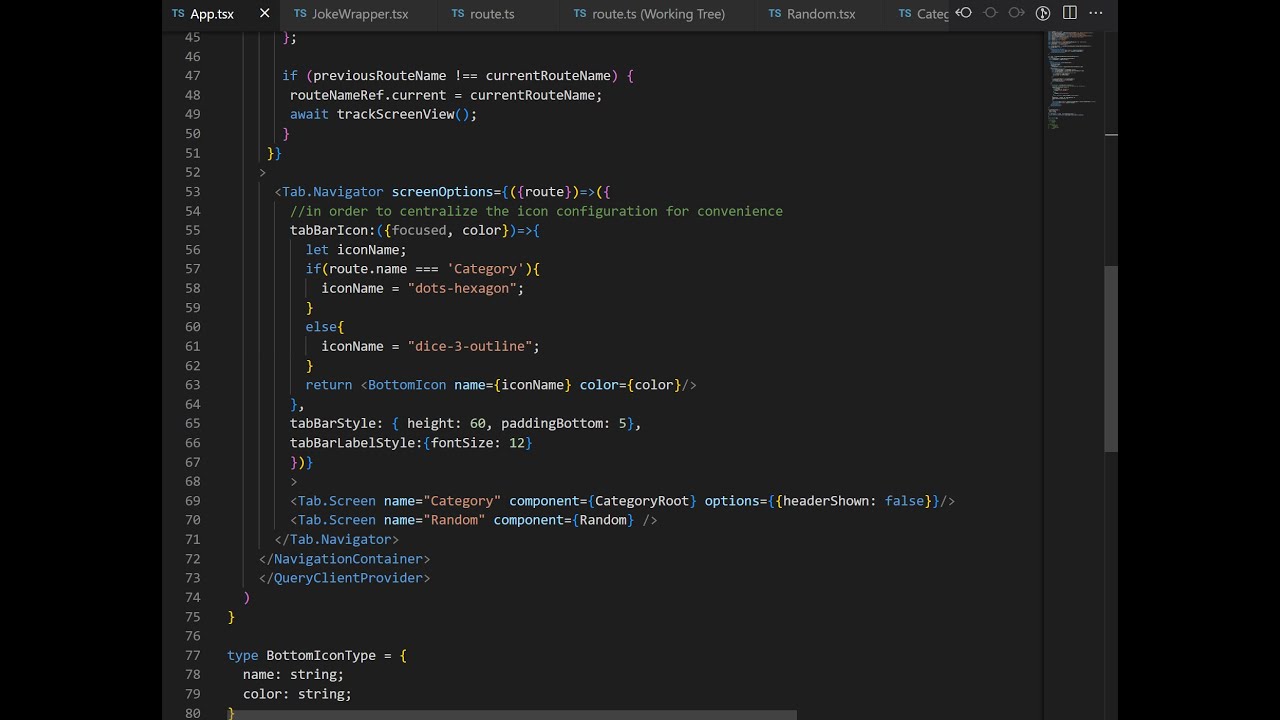Click the "dice-3-outline" string

473,346
